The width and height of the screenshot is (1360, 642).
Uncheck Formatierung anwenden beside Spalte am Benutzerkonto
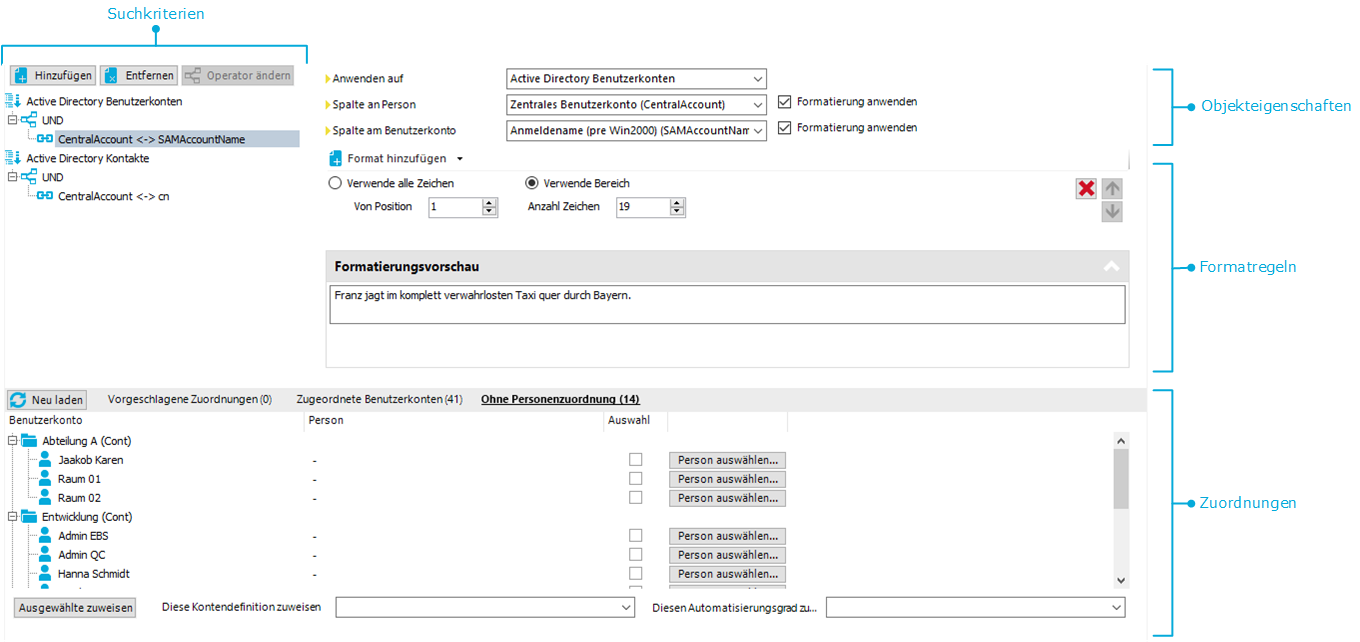pos(784,128)
